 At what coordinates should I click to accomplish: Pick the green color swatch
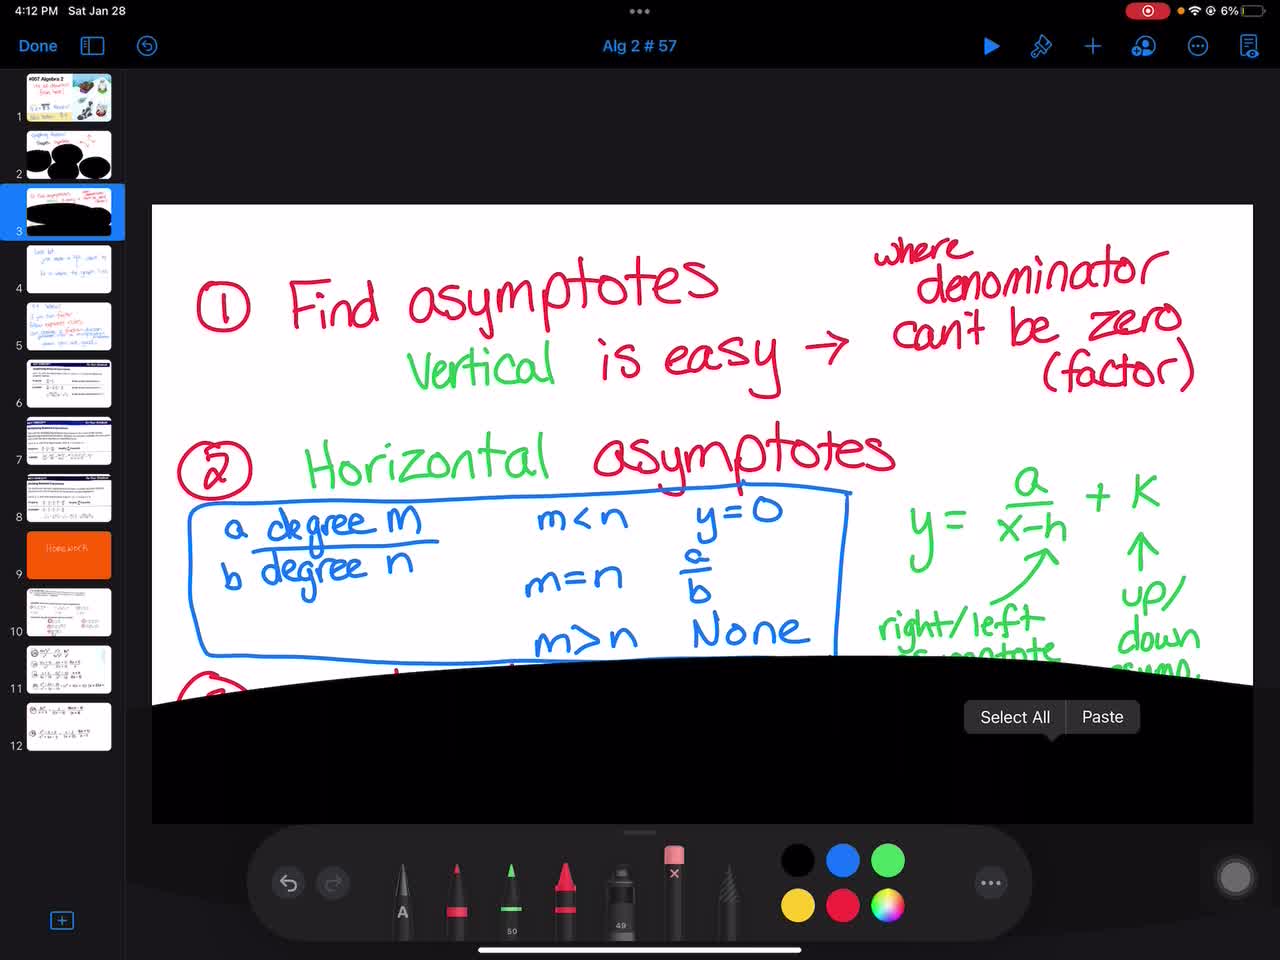[x=888, y=860]
